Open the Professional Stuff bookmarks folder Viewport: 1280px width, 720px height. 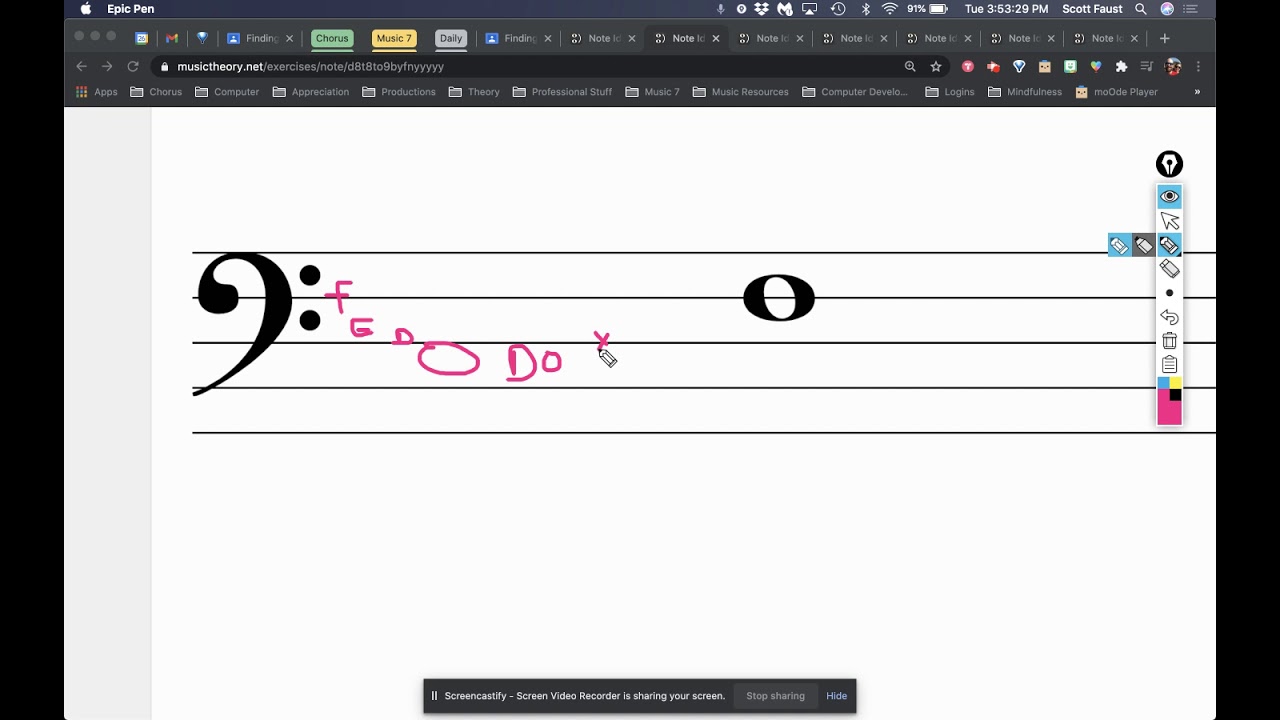click(563, 92)
